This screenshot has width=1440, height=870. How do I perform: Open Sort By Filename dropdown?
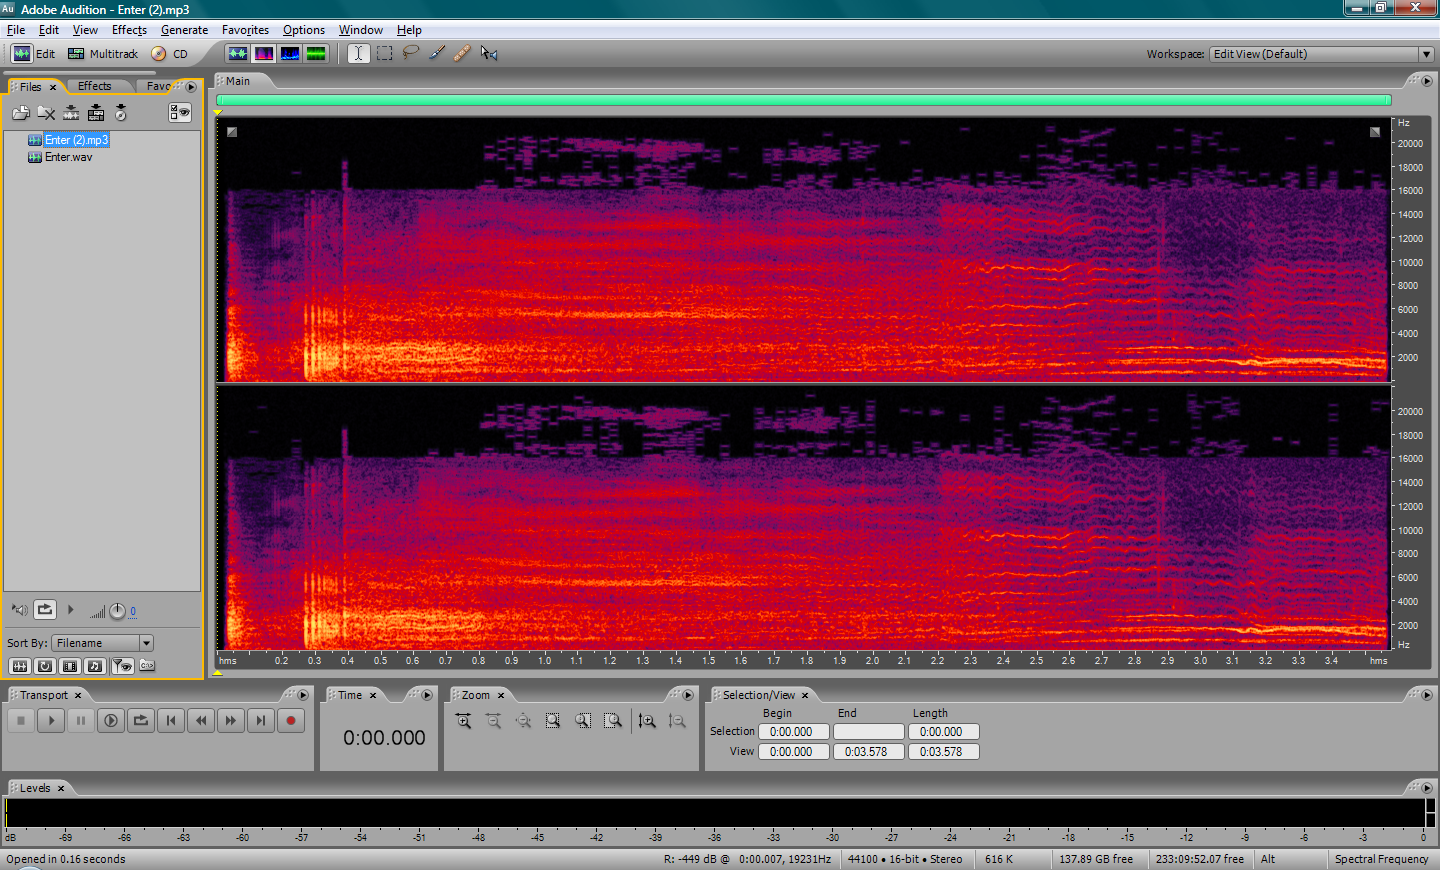[102, 643]
